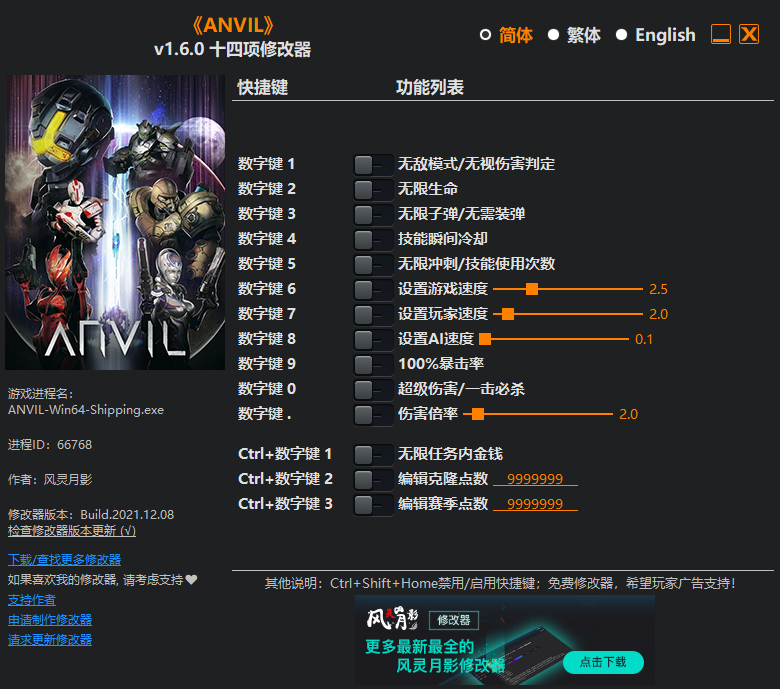Close the trainer with the X icon
This screenshot has width=780, height=689.
pyautogui.click(x=749, y=34)
